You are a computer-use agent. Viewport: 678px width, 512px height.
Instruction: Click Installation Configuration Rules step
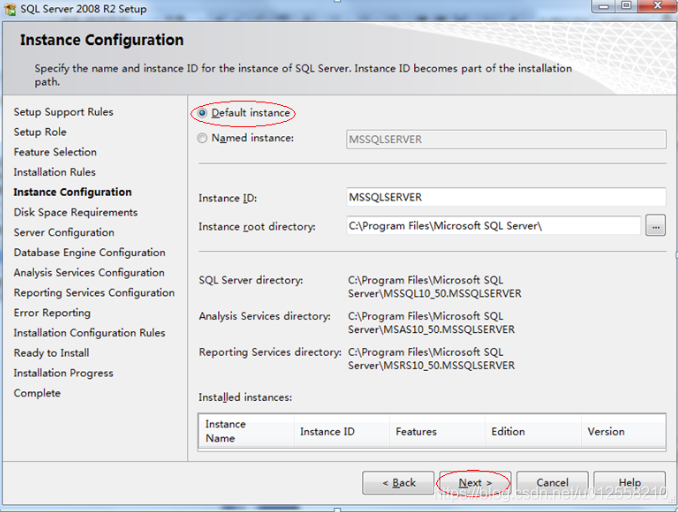[x=90, y=333]
